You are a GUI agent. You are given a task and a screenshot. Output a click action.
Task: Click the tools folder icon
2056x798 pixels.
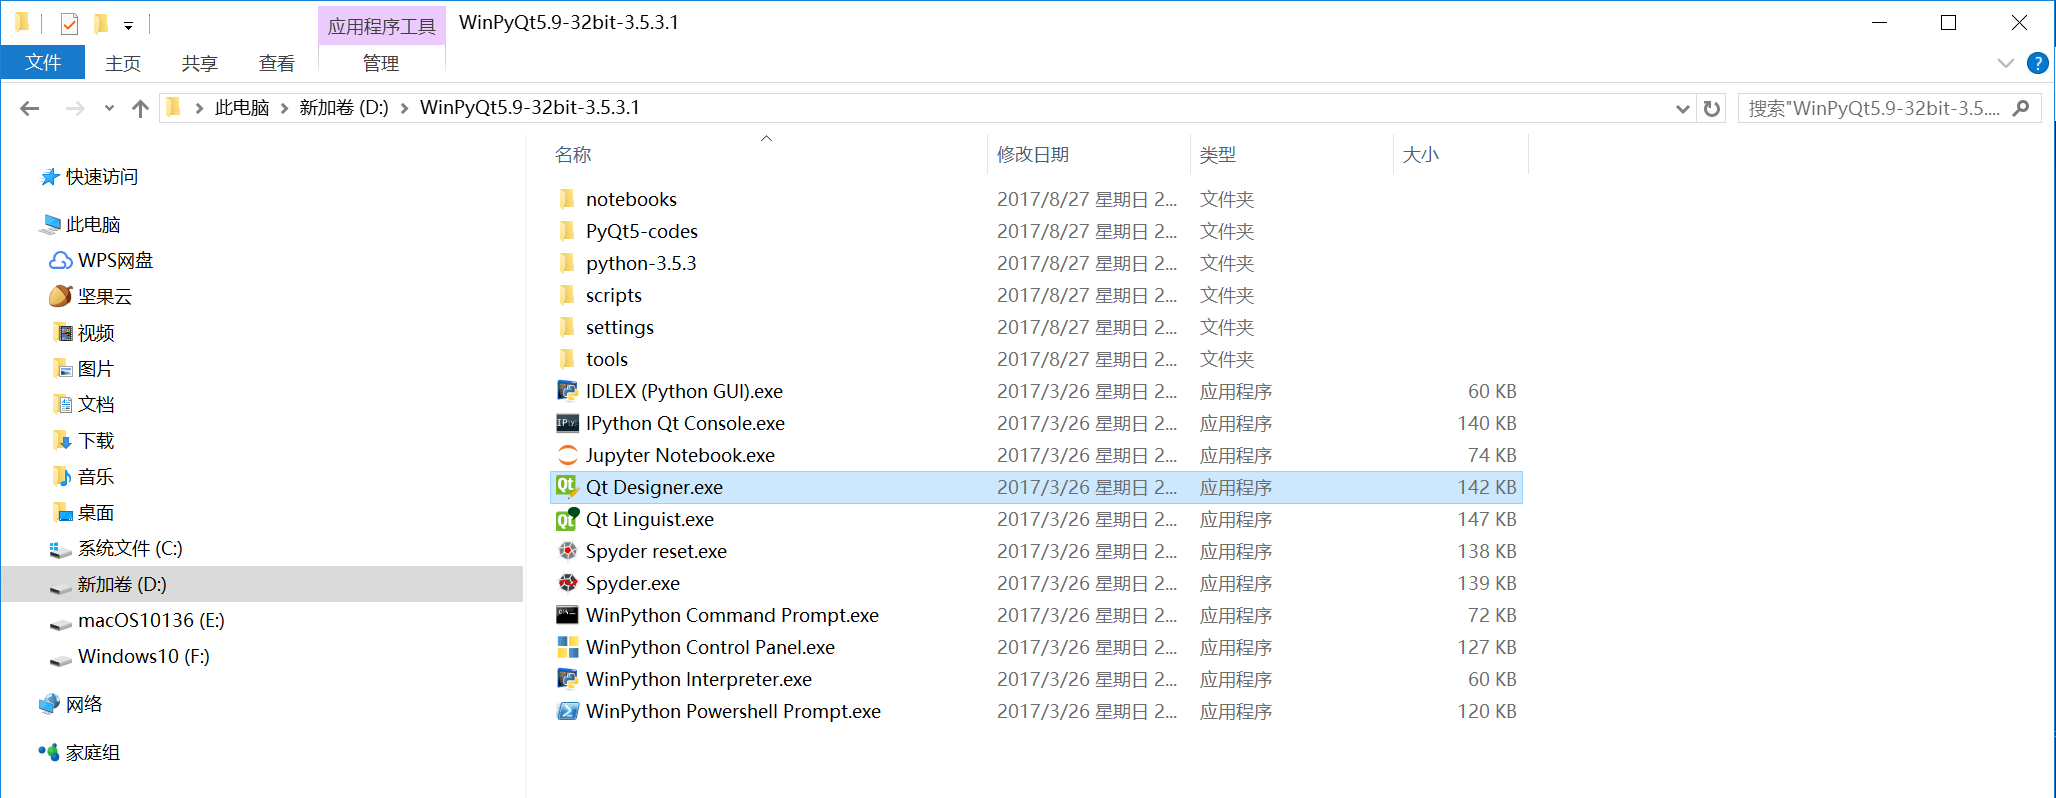[567, 359]
